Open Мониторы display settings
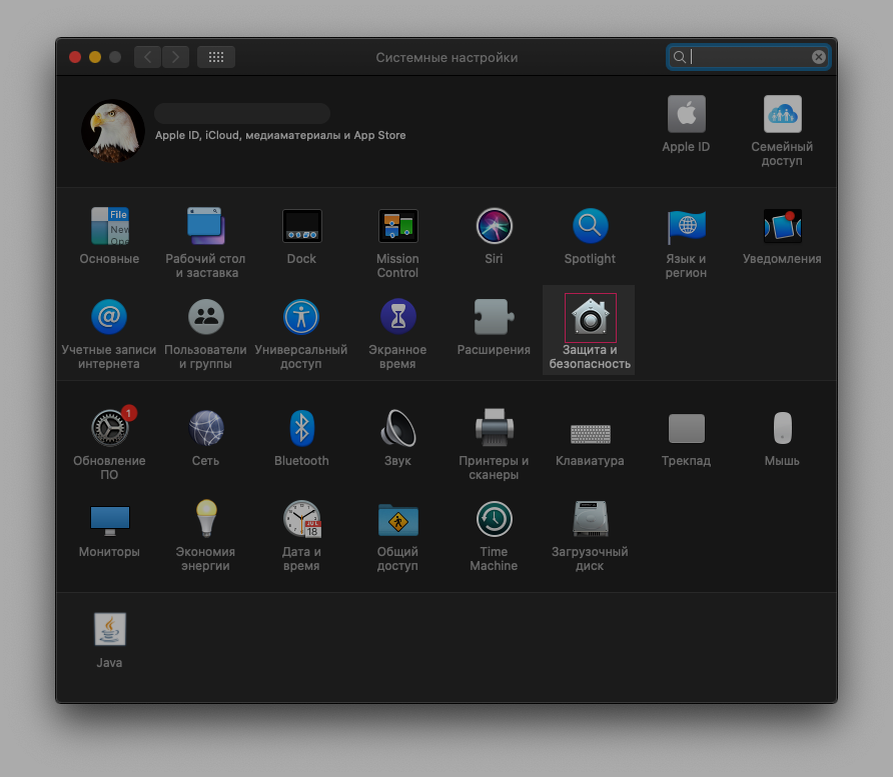 point(109,520)
